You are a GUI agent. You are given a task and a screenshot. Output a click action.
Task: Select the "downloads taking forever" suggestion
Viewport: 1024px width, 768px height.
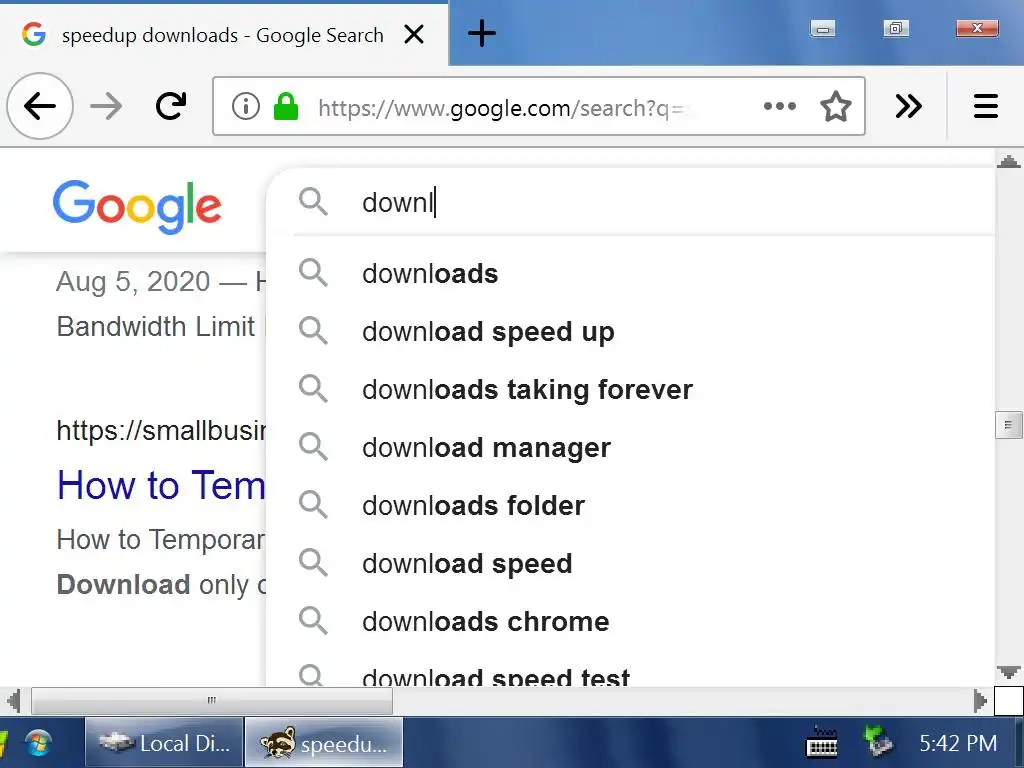527,390
